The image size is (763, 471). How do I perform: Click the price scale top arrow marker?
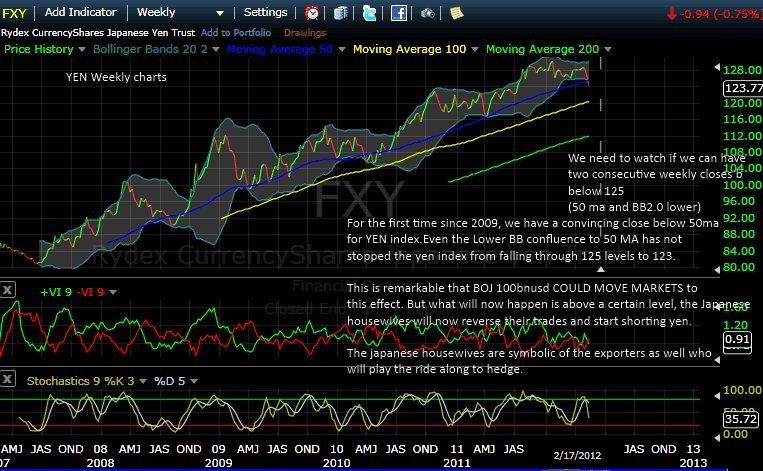[x=717, y=67]
